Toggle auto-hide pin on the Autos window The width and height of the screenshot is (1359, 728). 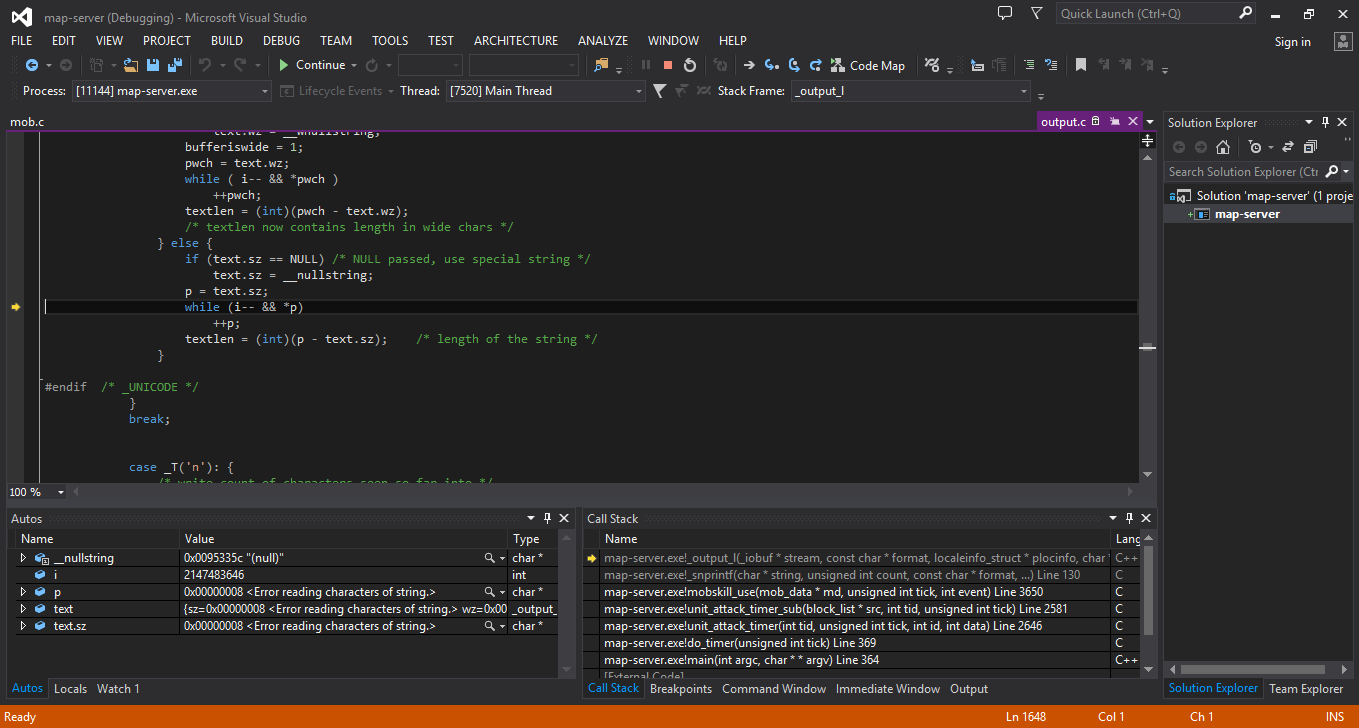[547, 518]
